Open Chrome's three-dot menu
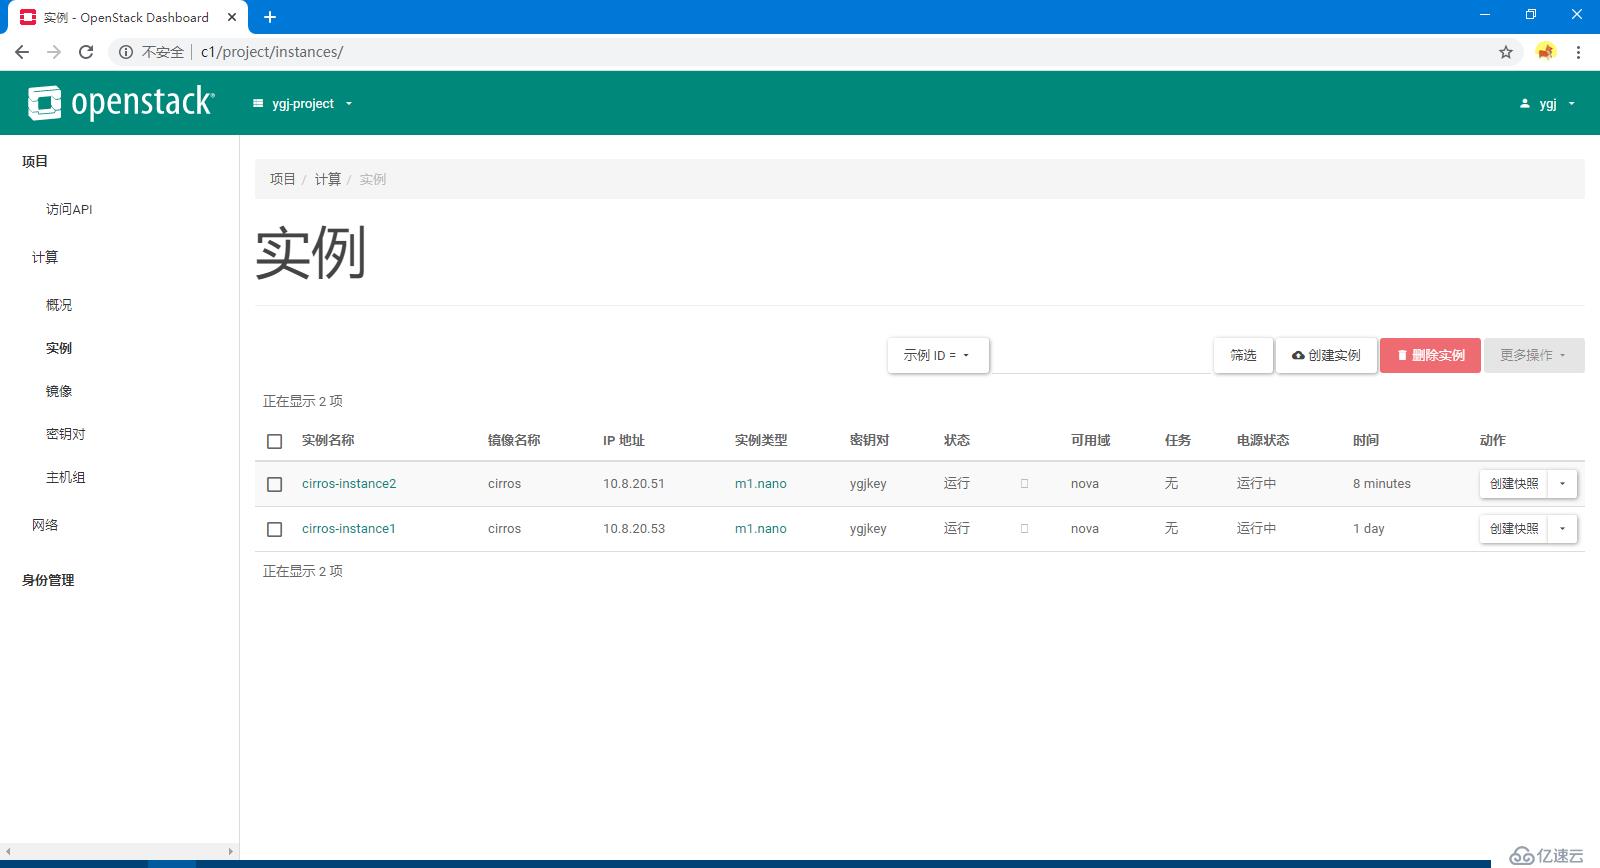 coord(1578,52)
